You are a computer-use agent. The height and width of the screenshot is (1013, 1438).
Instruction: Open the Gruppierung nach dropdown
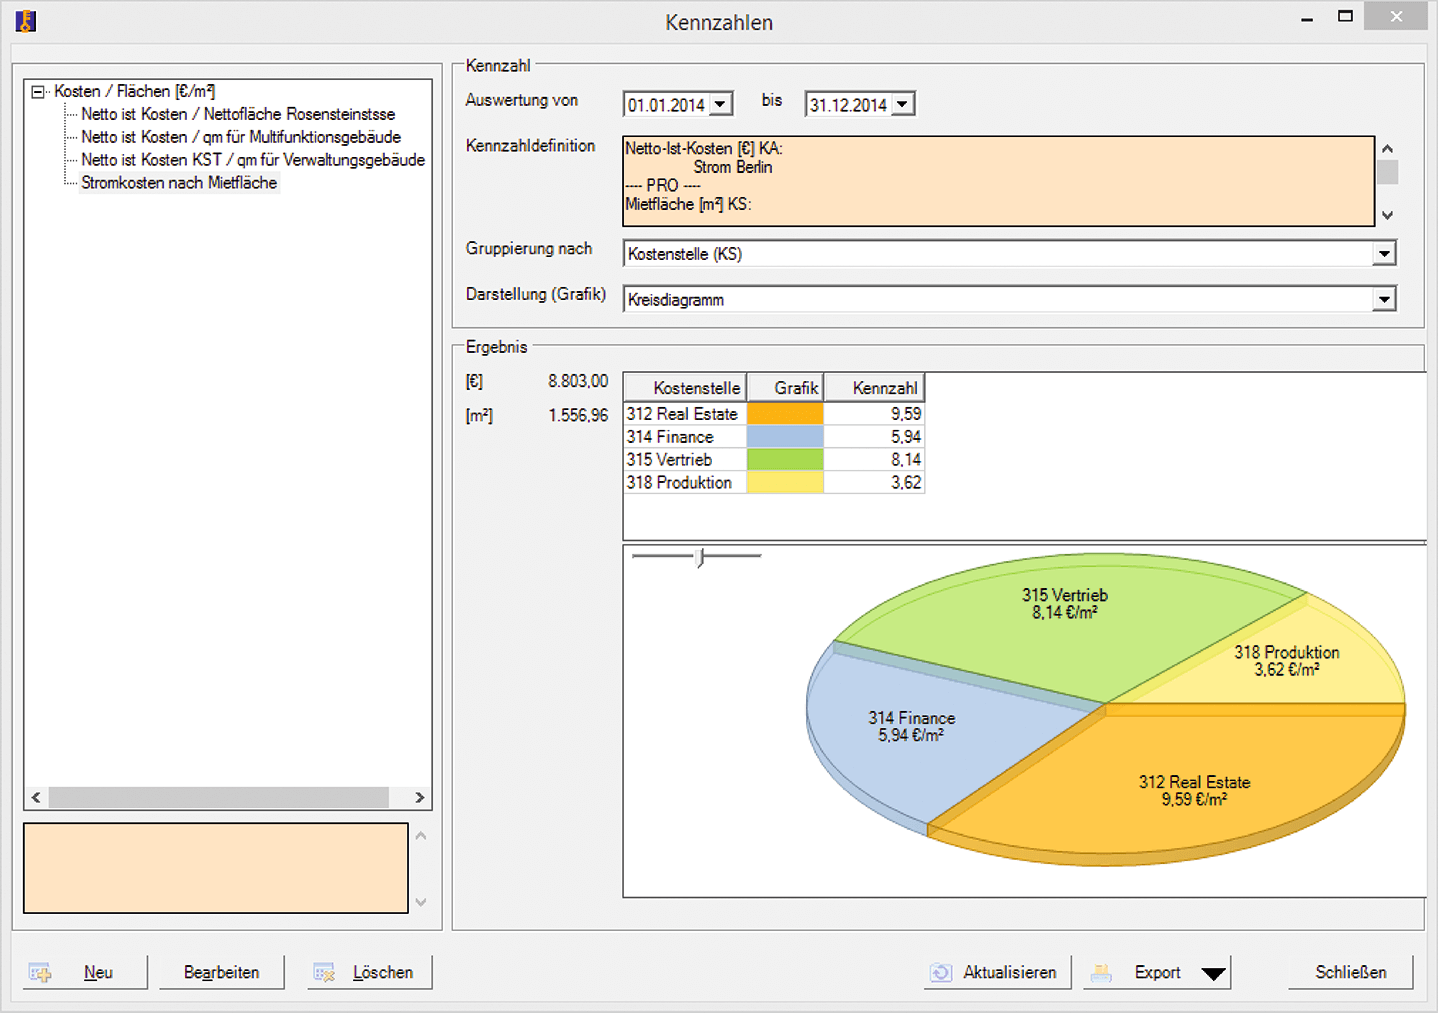[x=1384, y=254]
